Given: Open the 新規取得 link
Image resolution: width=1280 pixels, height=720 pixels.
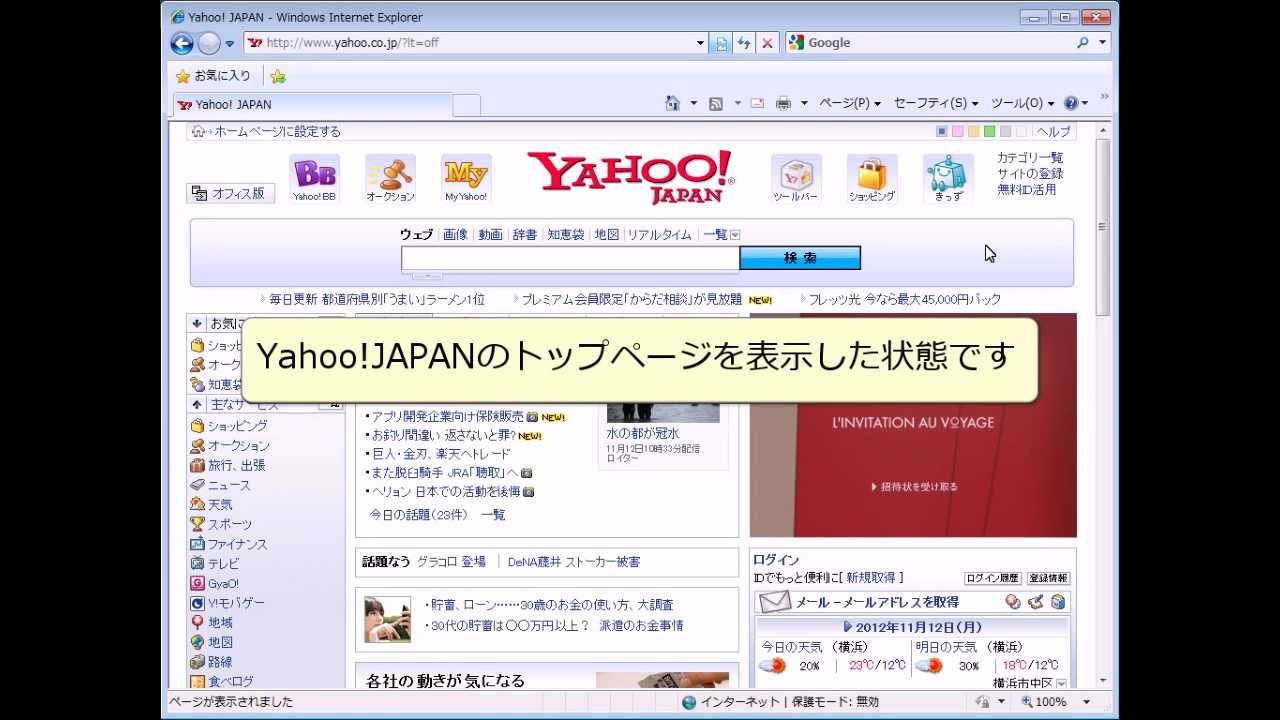Looking at the screenshot, I should (x=872, y=578).
